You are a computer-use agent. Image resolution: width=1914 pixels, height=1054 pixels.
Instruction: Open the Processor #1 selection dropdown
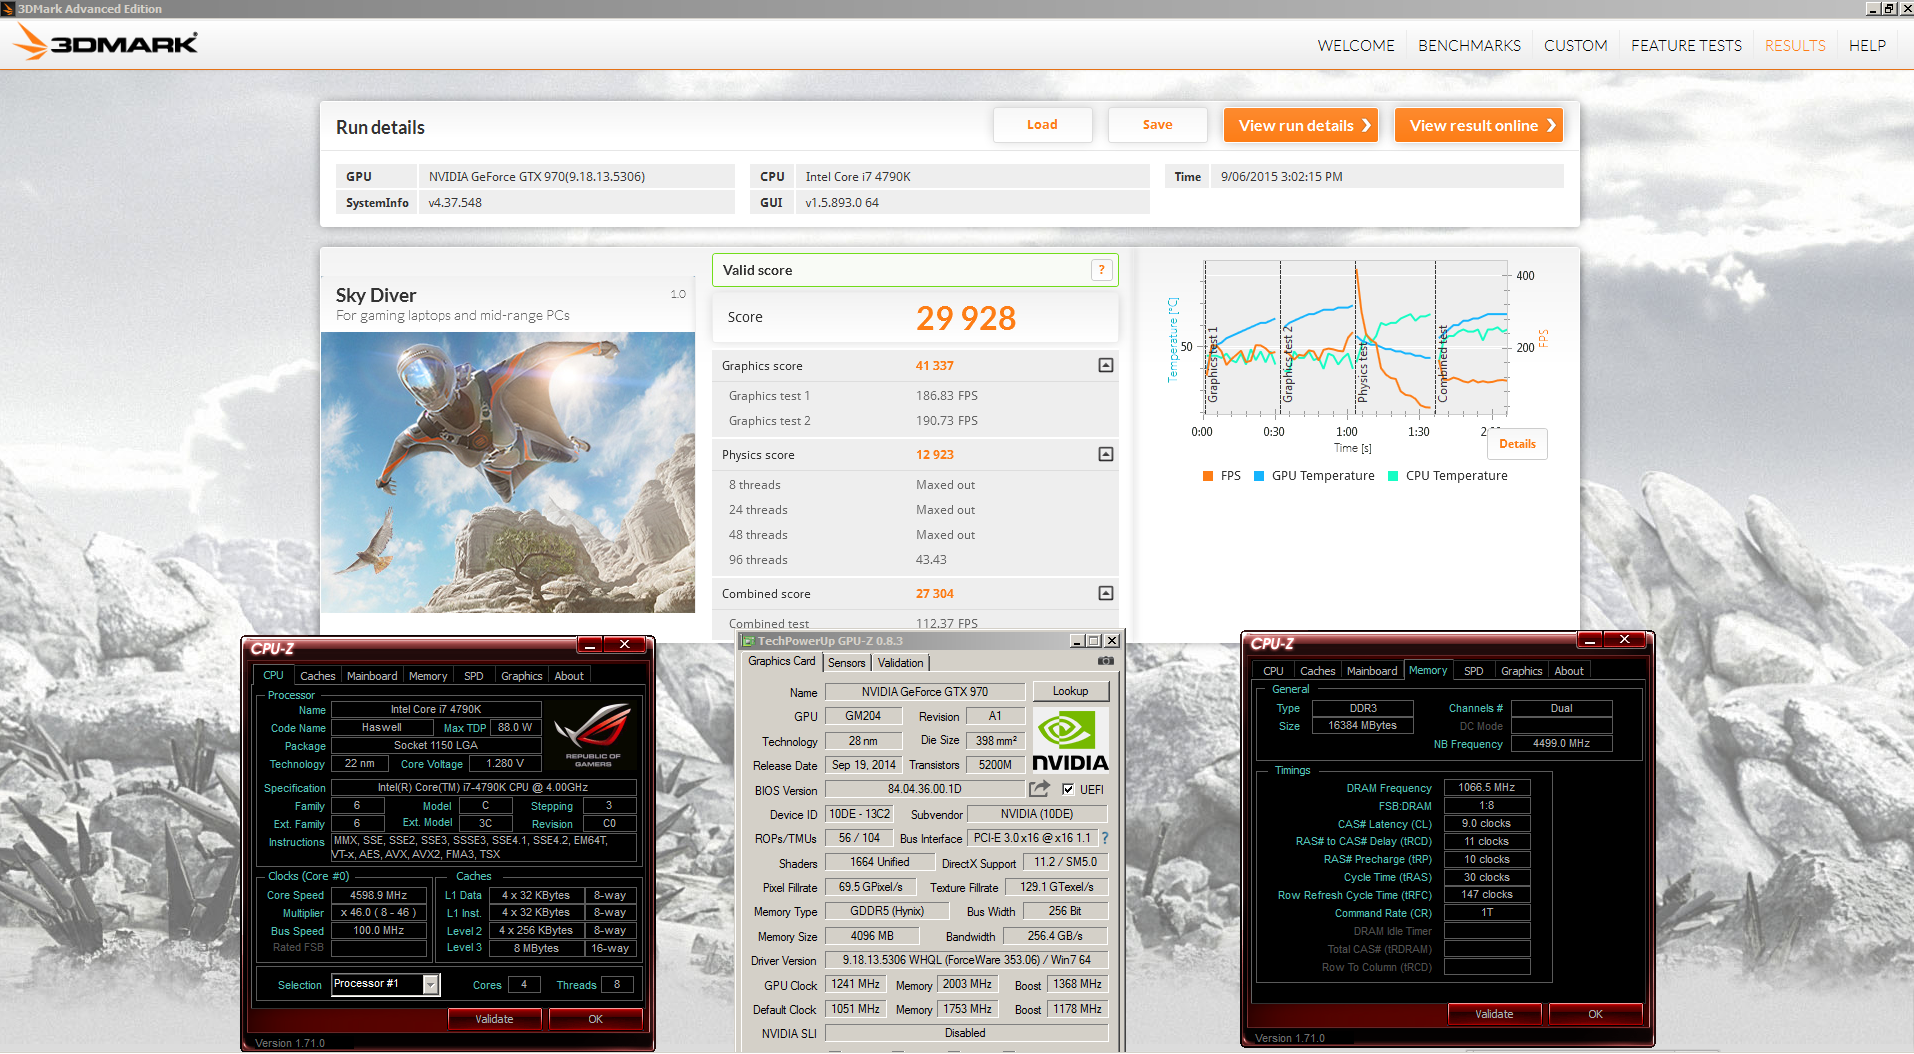click(430, 985)
